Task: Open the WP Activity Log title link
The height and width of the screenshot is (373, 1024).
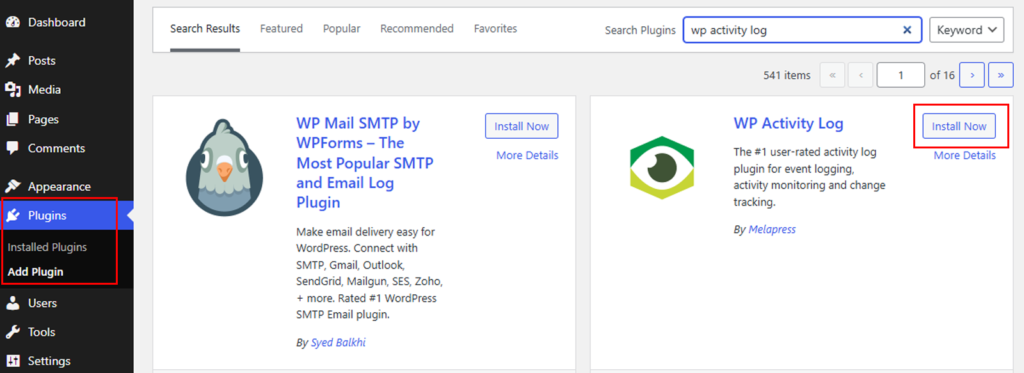Action: pos(788,123)
